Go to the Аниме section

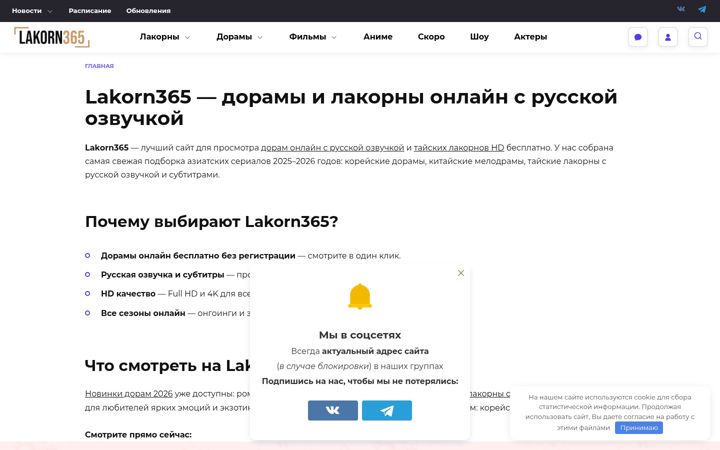point(378,37)
